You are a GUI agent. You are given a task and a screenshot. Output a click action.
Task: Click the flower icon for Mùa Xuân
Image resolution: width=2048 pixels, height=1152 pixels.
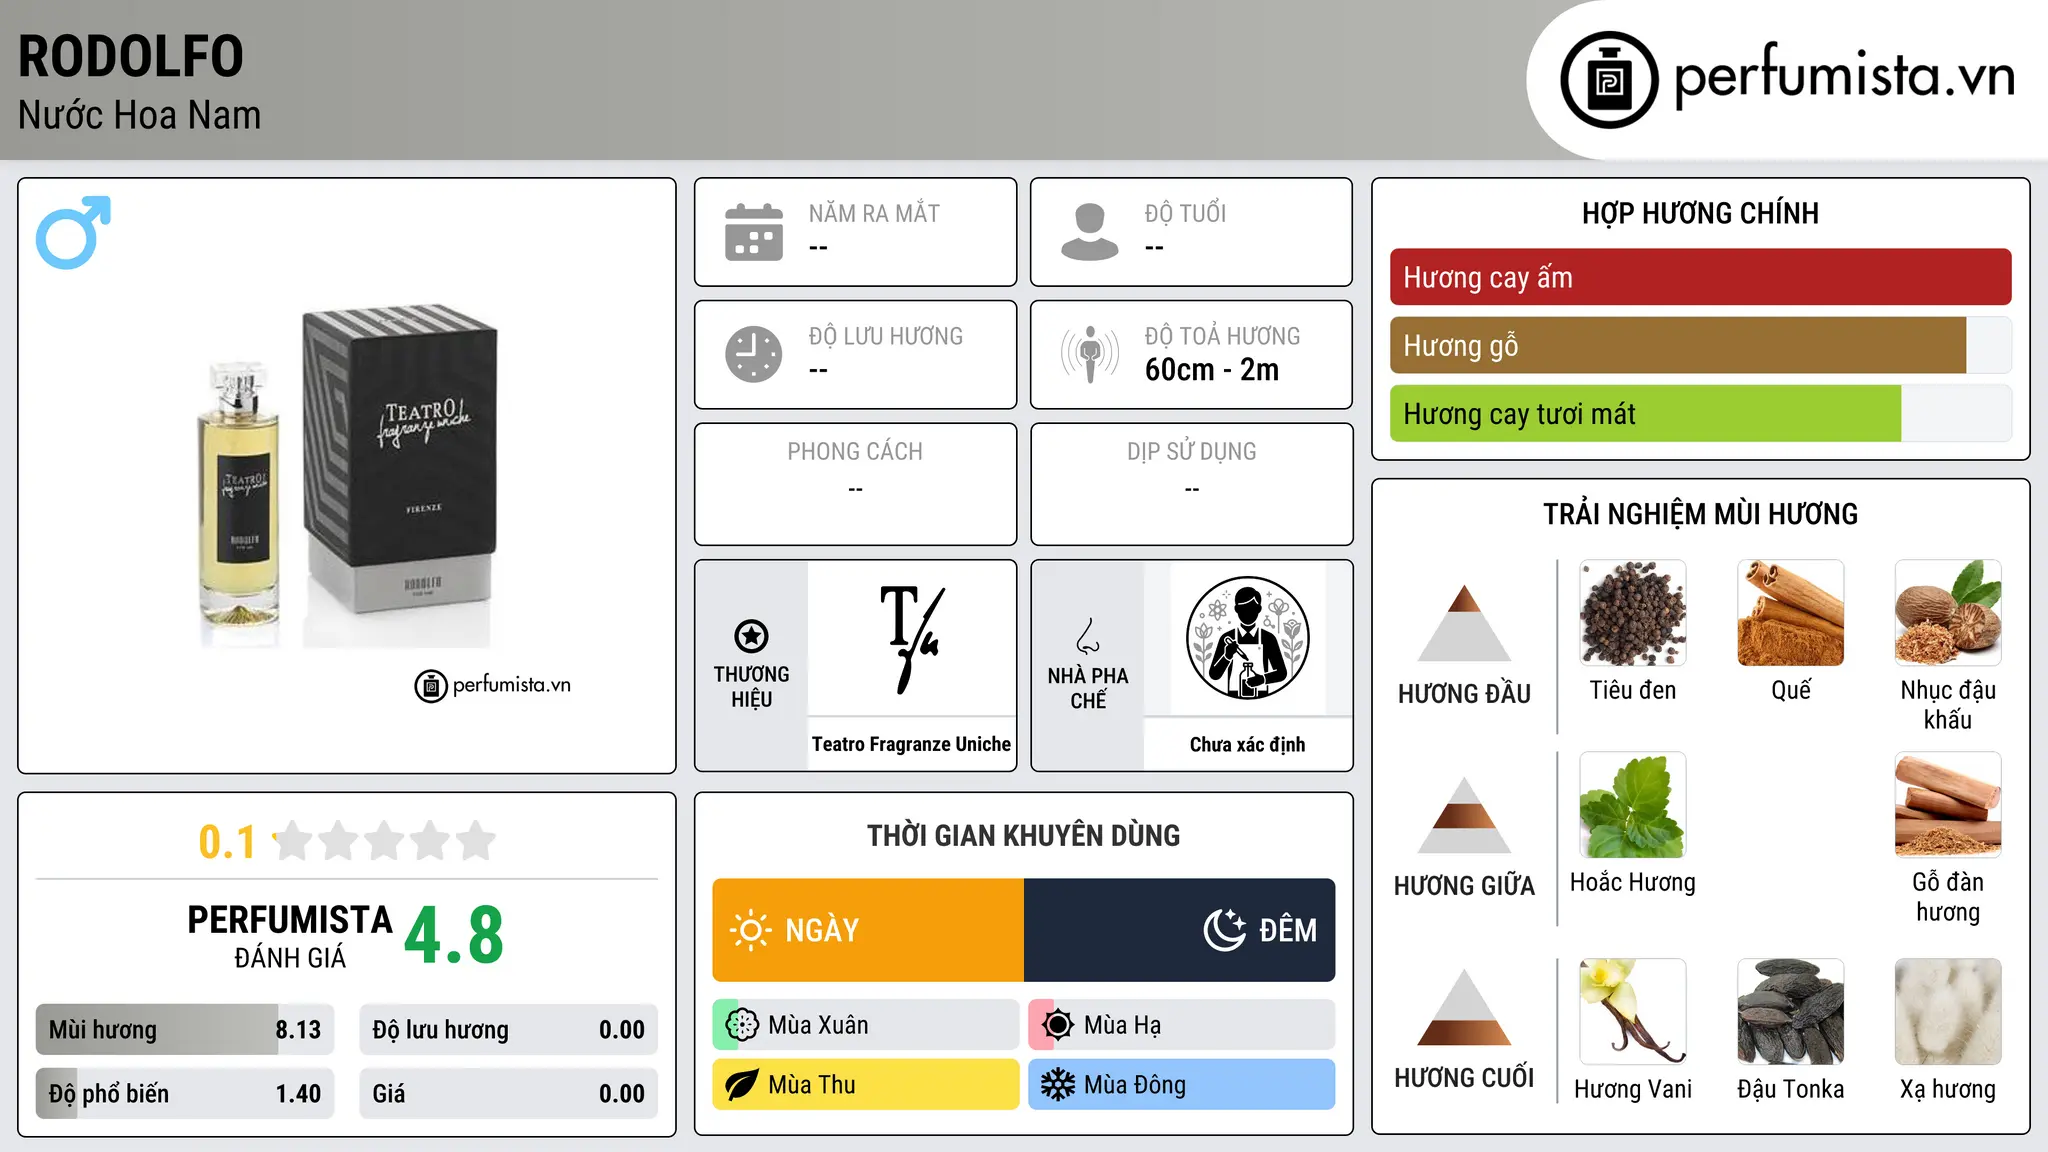pos(742,1025)
